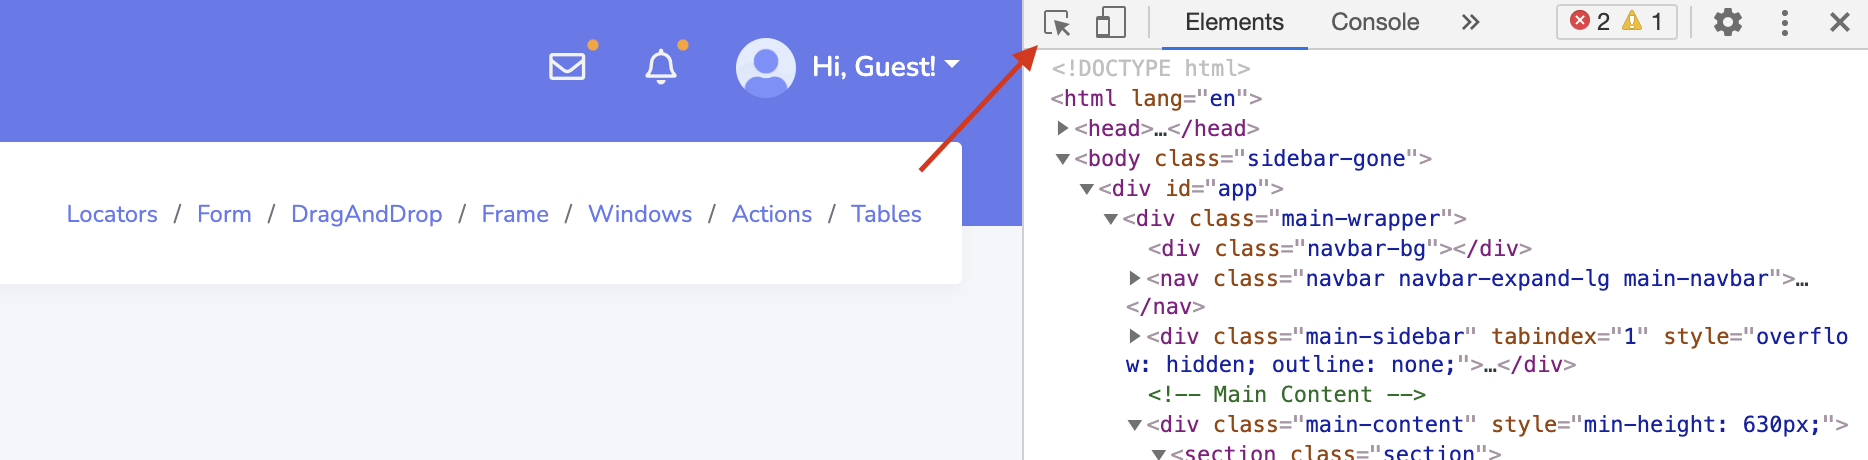Screen dimensions: 1868x460
Task: Click the inspect element picker icon
Action: [1057, 22]
